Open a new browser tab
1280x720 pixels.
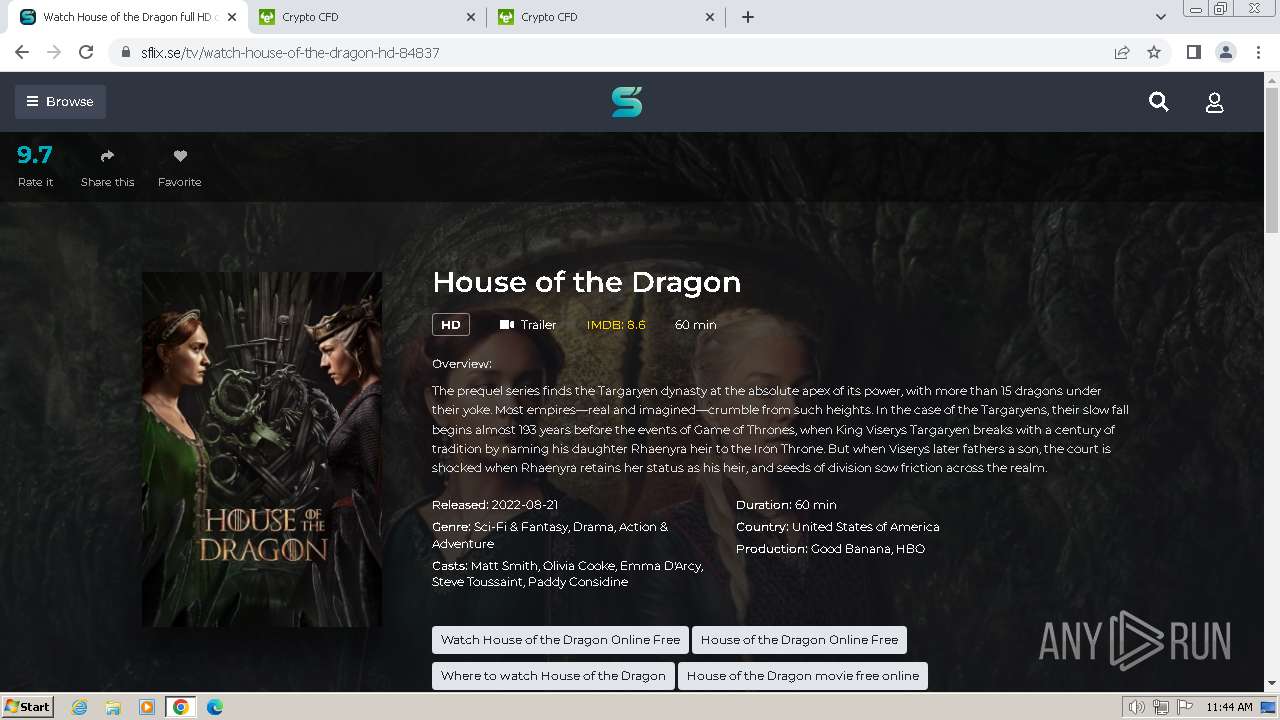[748, 17]
